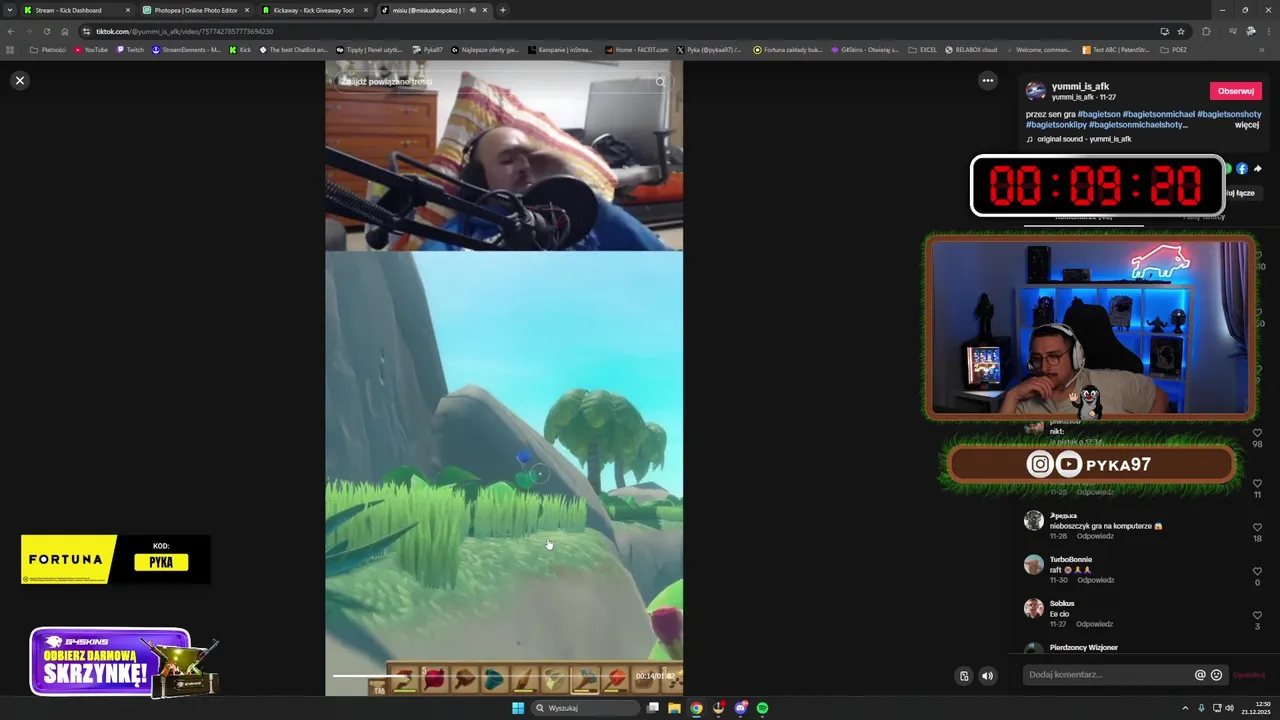
Task: Switch to 'Stream - Kick Dashboard' tab
Action: 75,10
